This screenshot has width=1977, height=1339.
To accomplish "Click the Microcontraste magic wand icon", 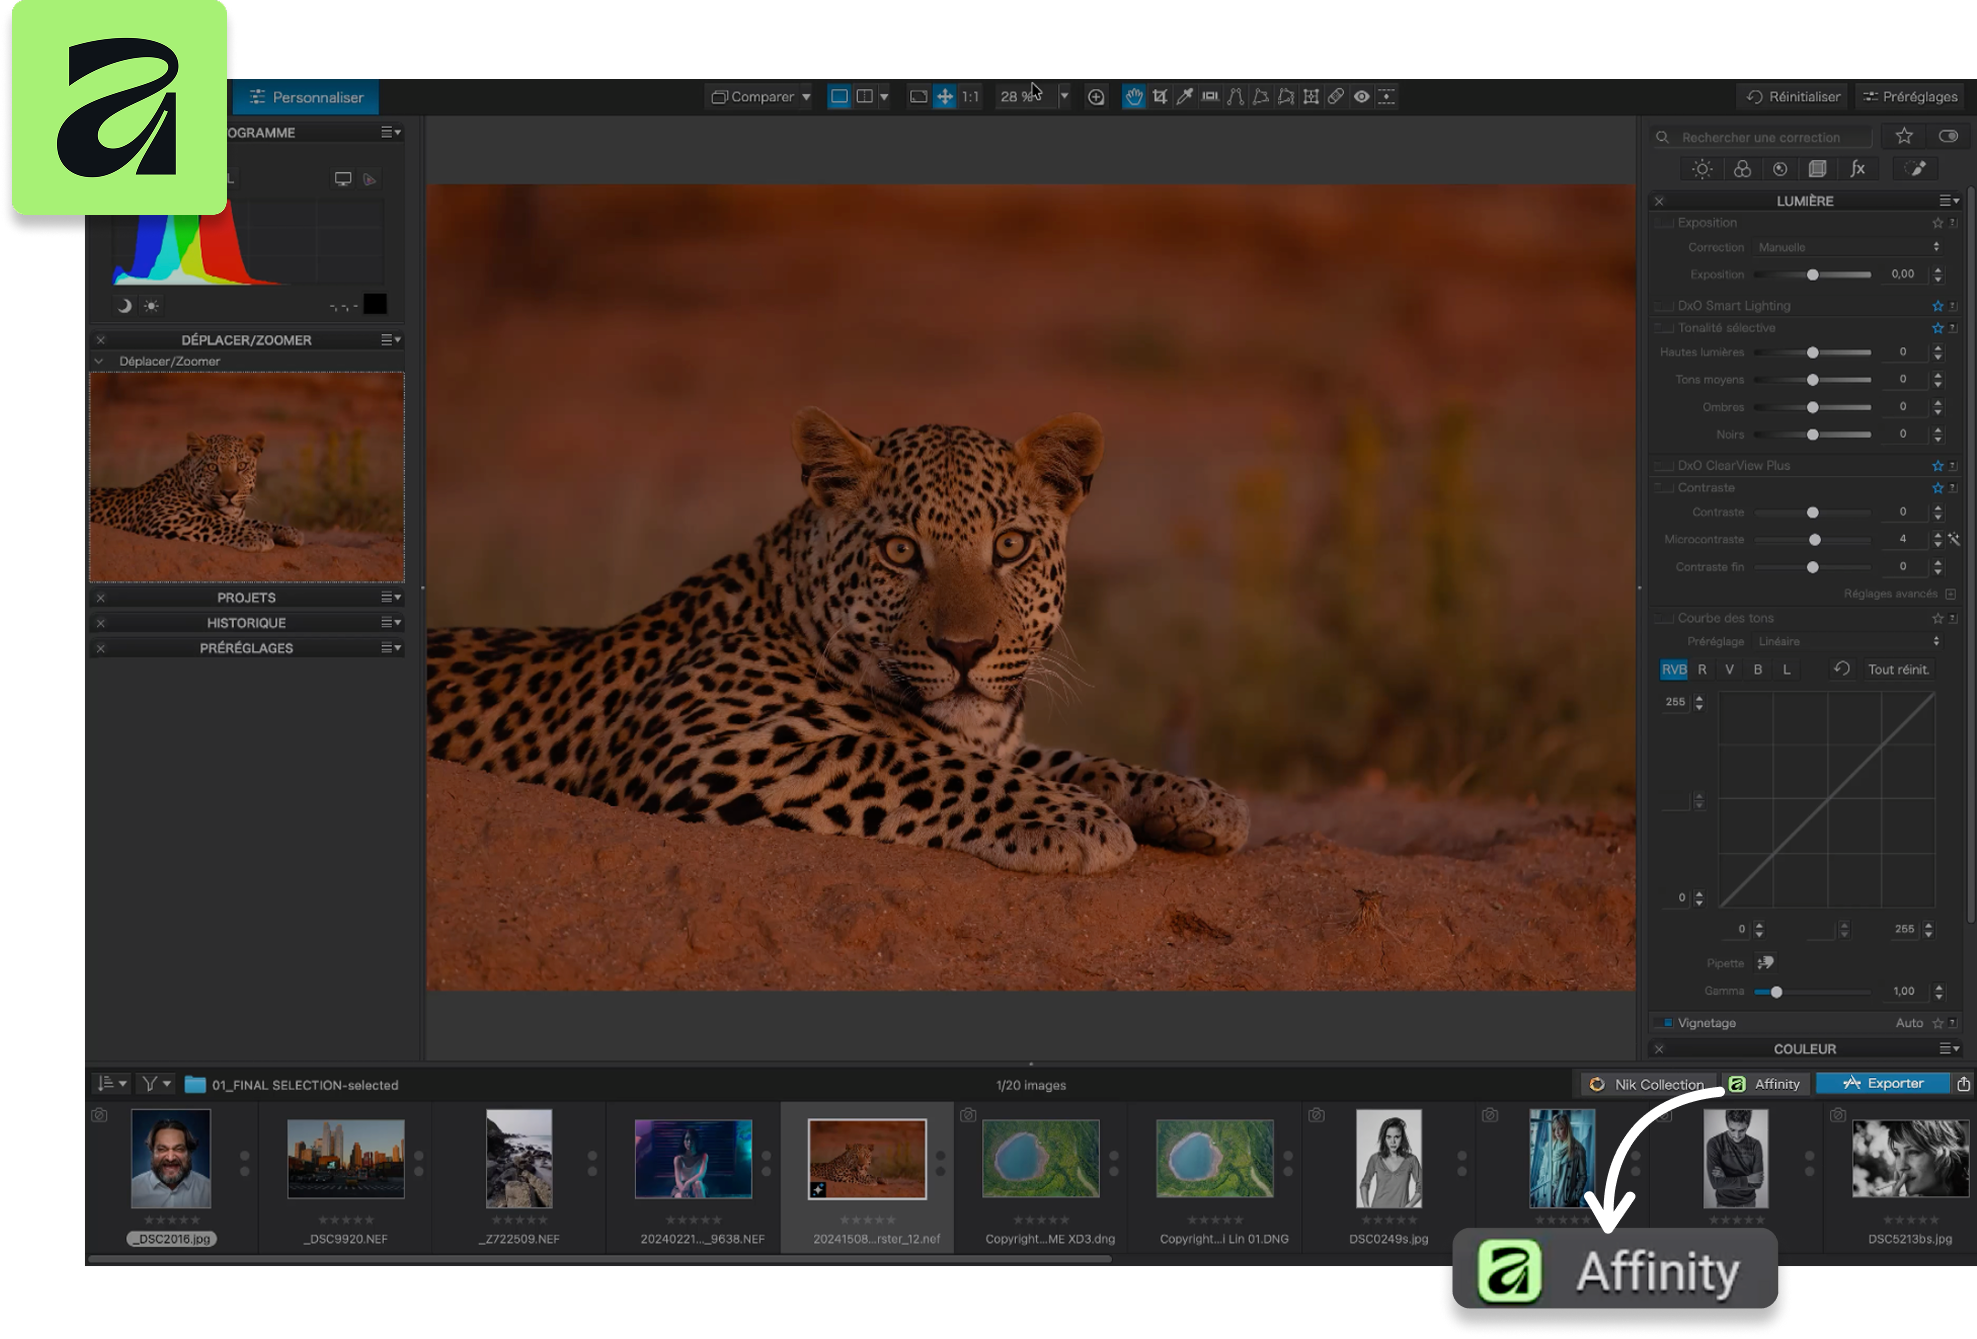I will point(1954,539).
